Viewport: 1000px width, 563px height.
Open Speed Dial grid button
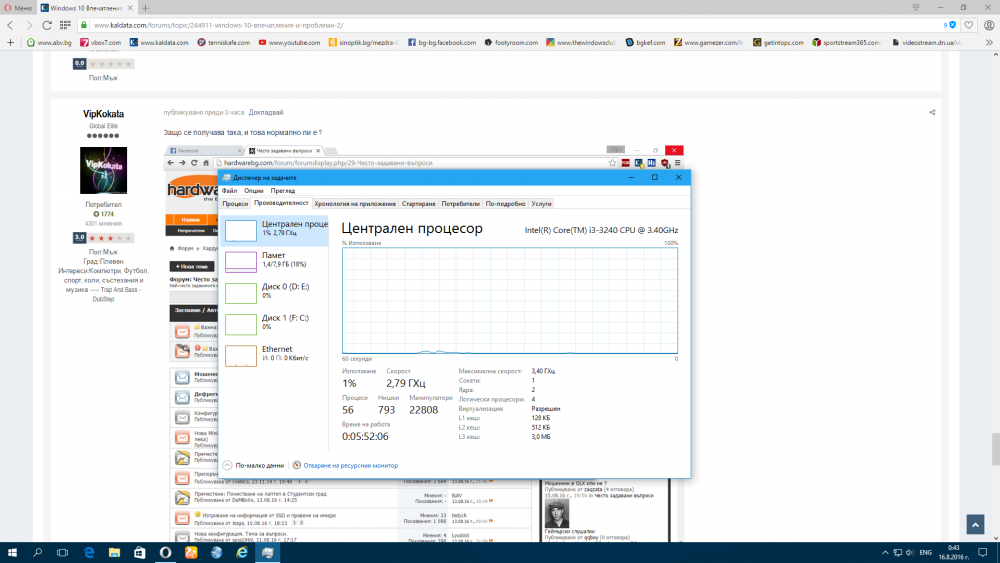click(x=65, y=25)
